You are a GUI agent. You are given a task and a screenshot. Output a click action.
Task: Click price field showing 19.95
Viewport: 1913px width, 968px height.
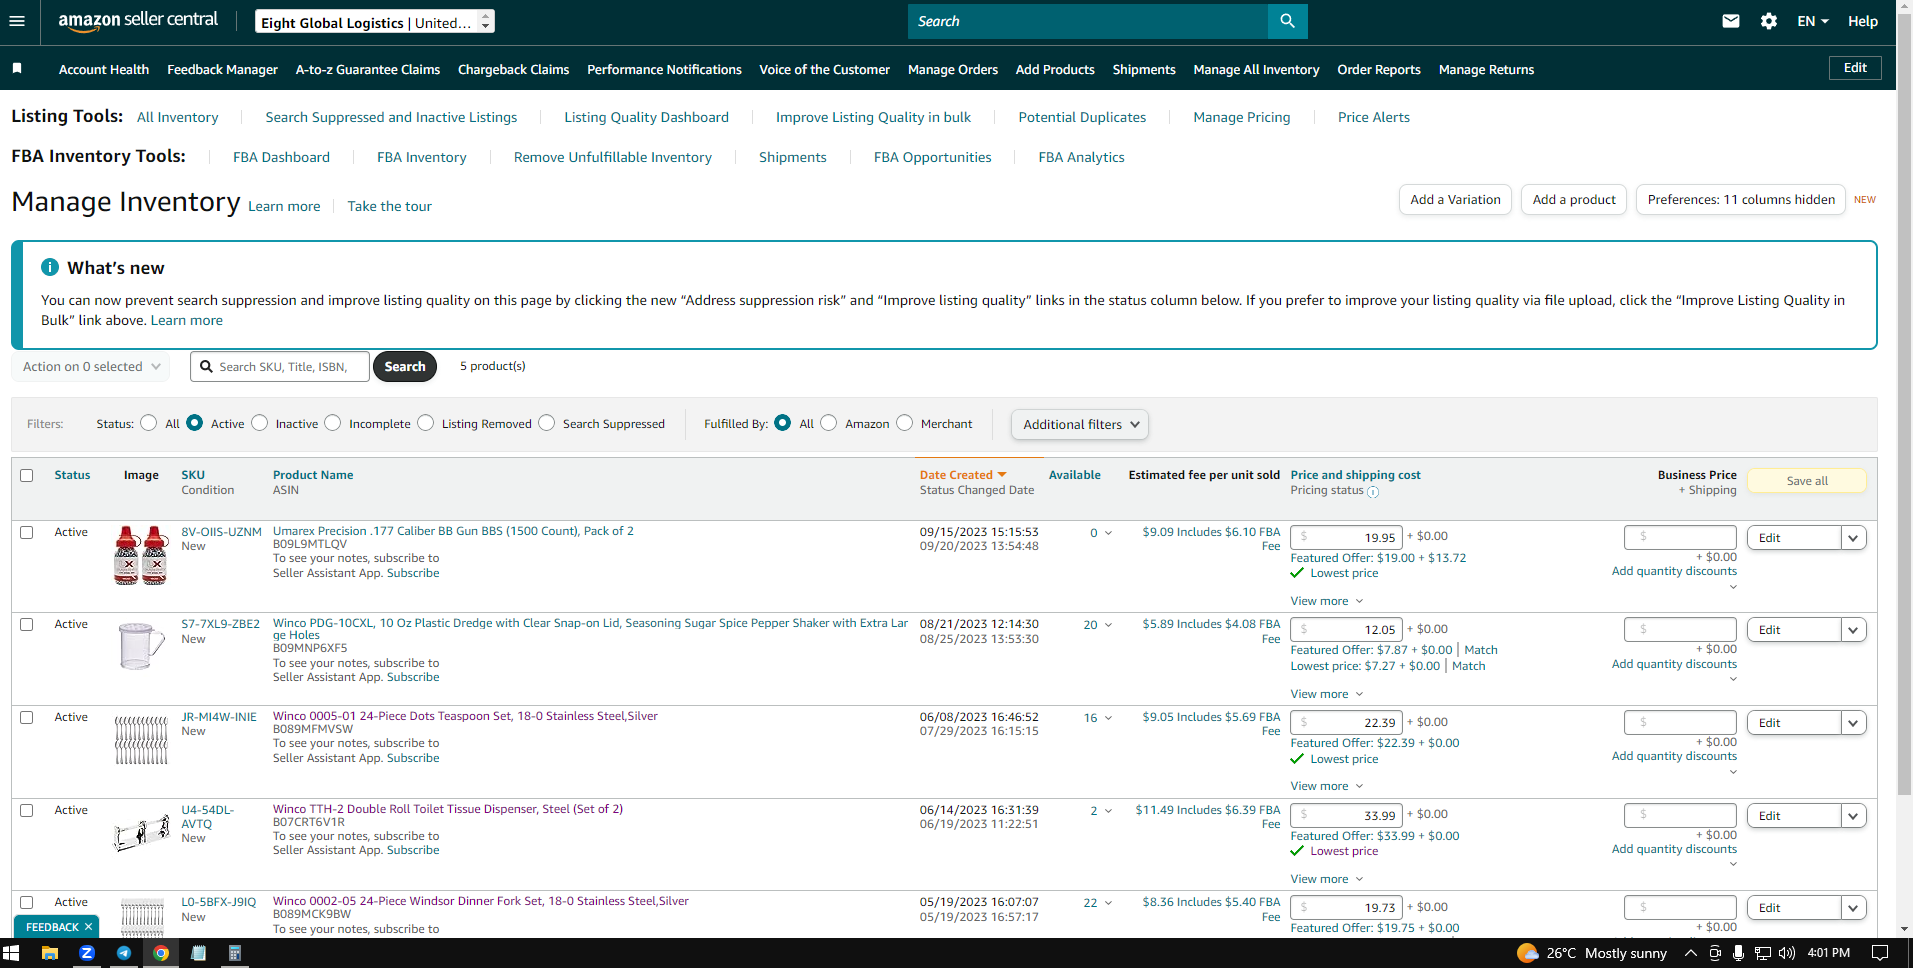(x=1346, y=538)
